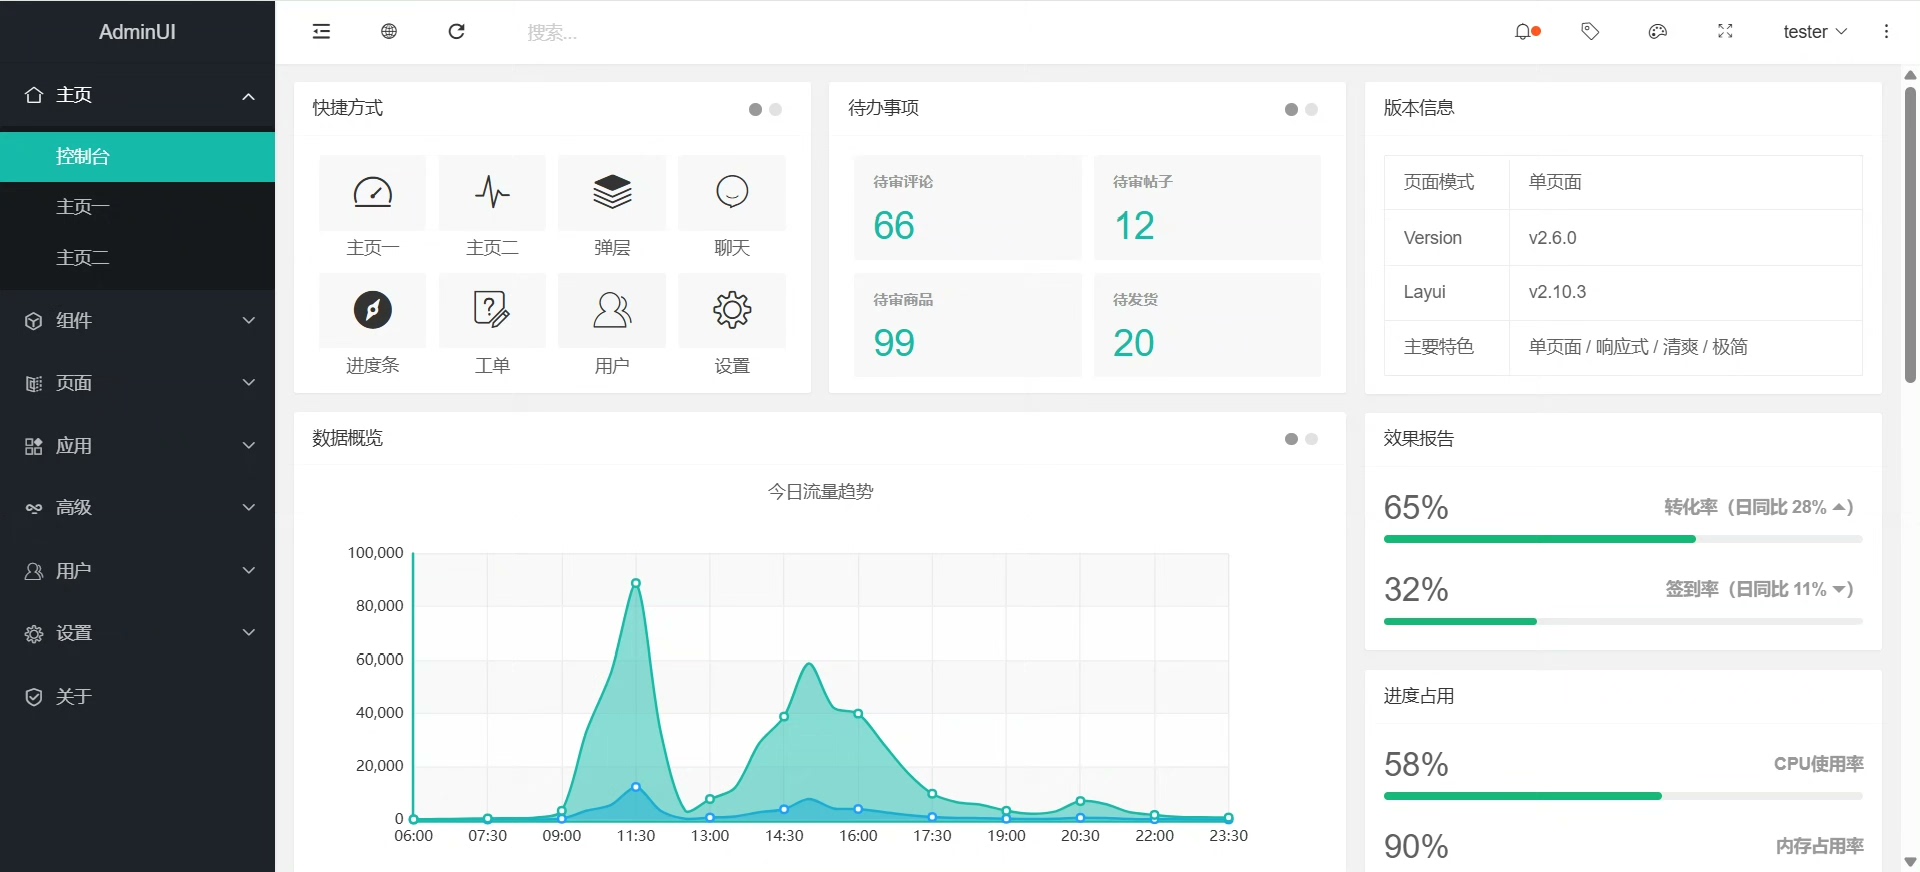Open the 弹层 layers shortcut icon
The image size is (1920, 872).
coord(612,192)
